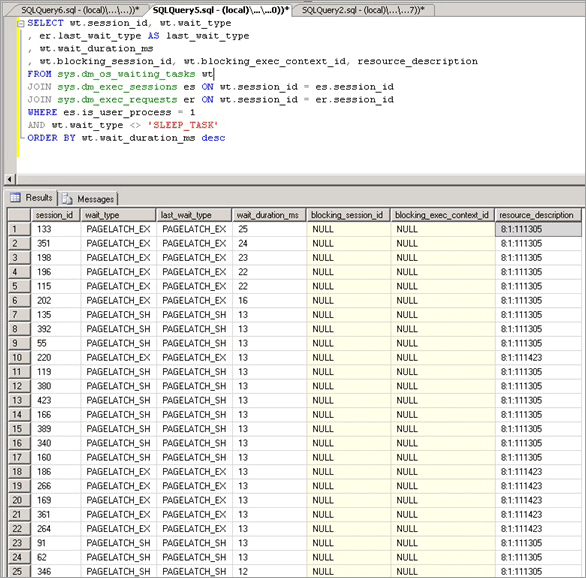Click the wait_type column header
Viewport: 586px width, 578px height.
[x=118, y=215]
